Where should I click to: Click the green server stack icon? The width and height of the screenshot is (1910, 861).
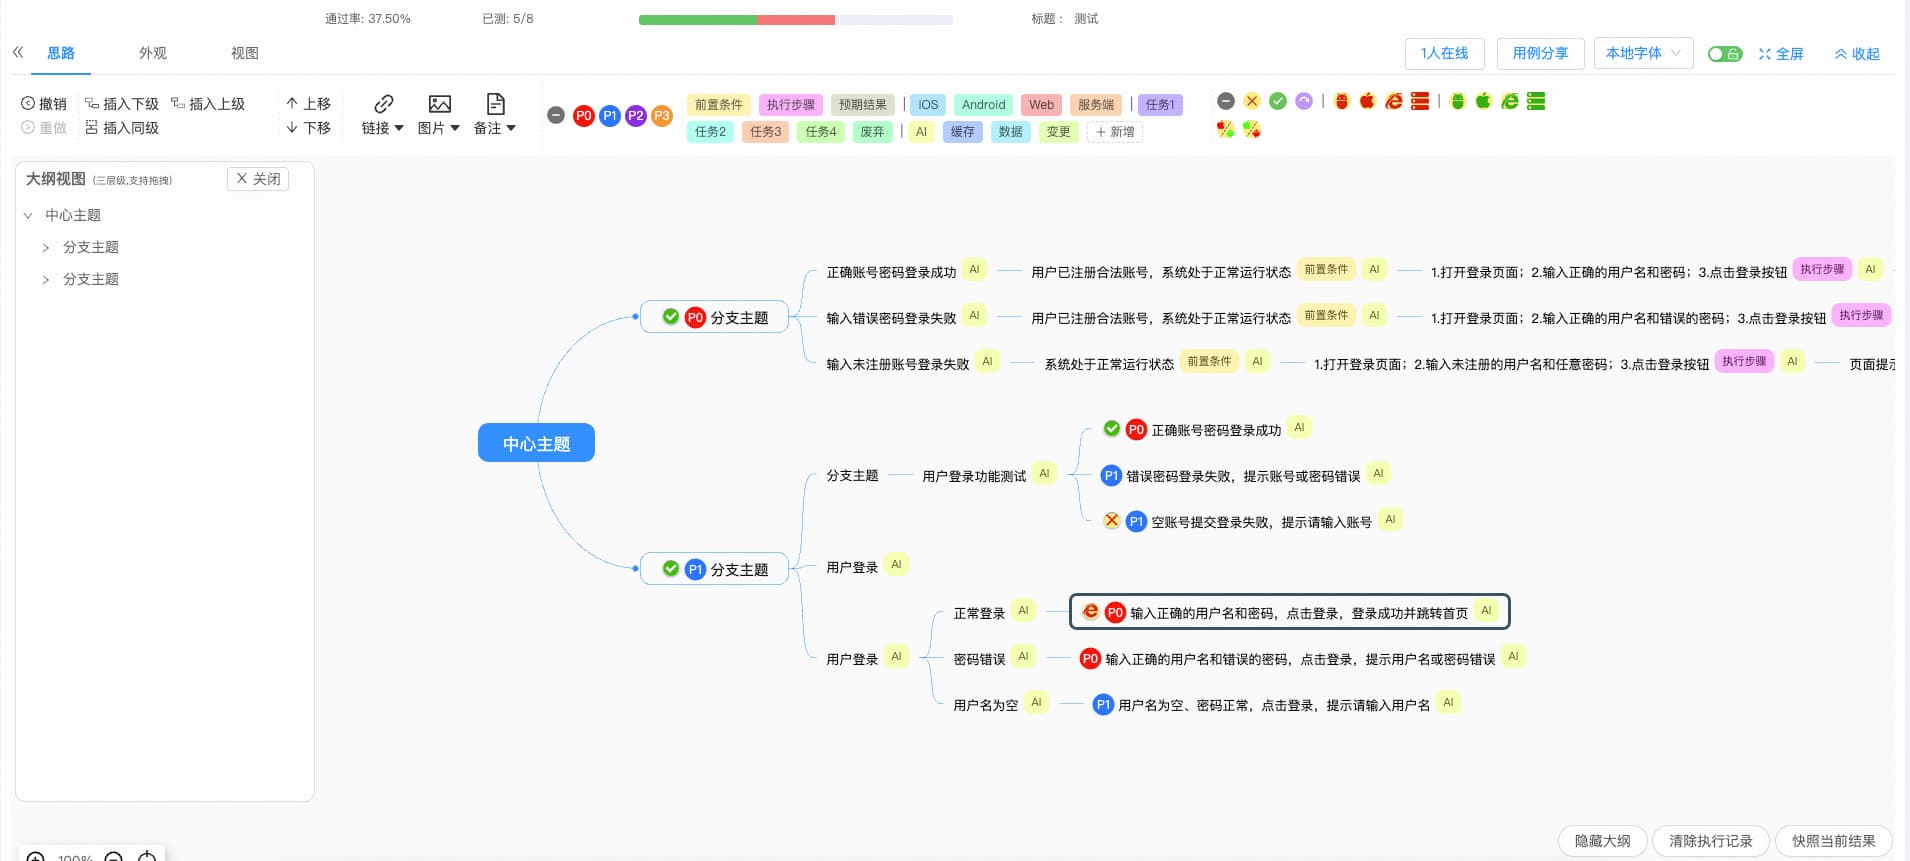click(x=1536, y=101)
